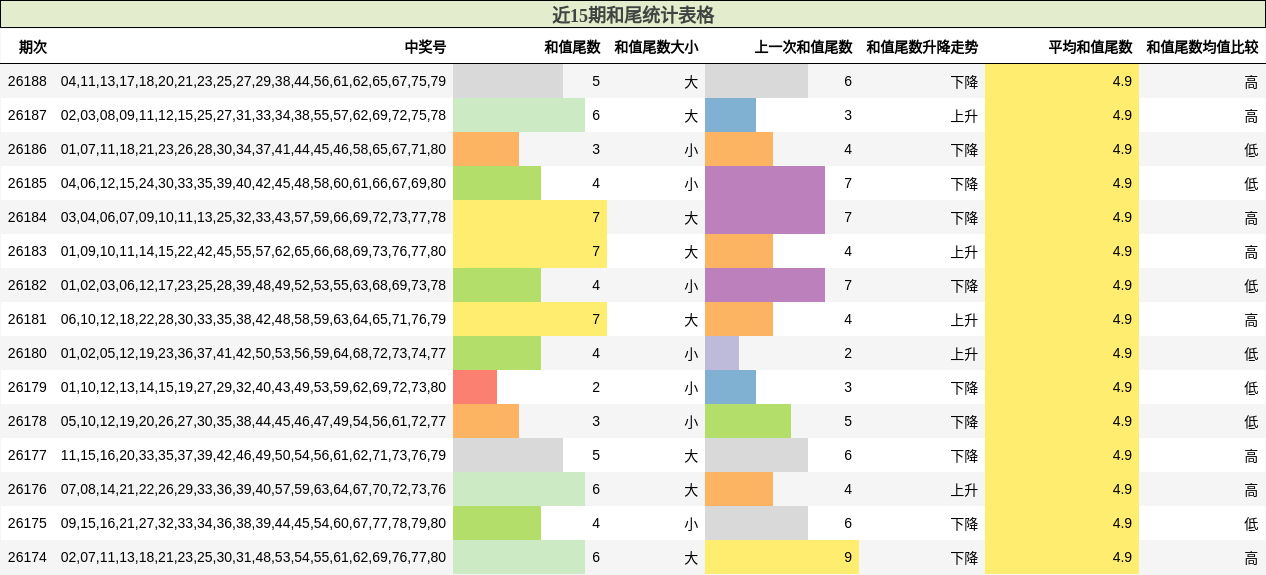Click 上升 trend cell in row 26176
This screenshot has height=575, width=1266.
coord(965,490)
